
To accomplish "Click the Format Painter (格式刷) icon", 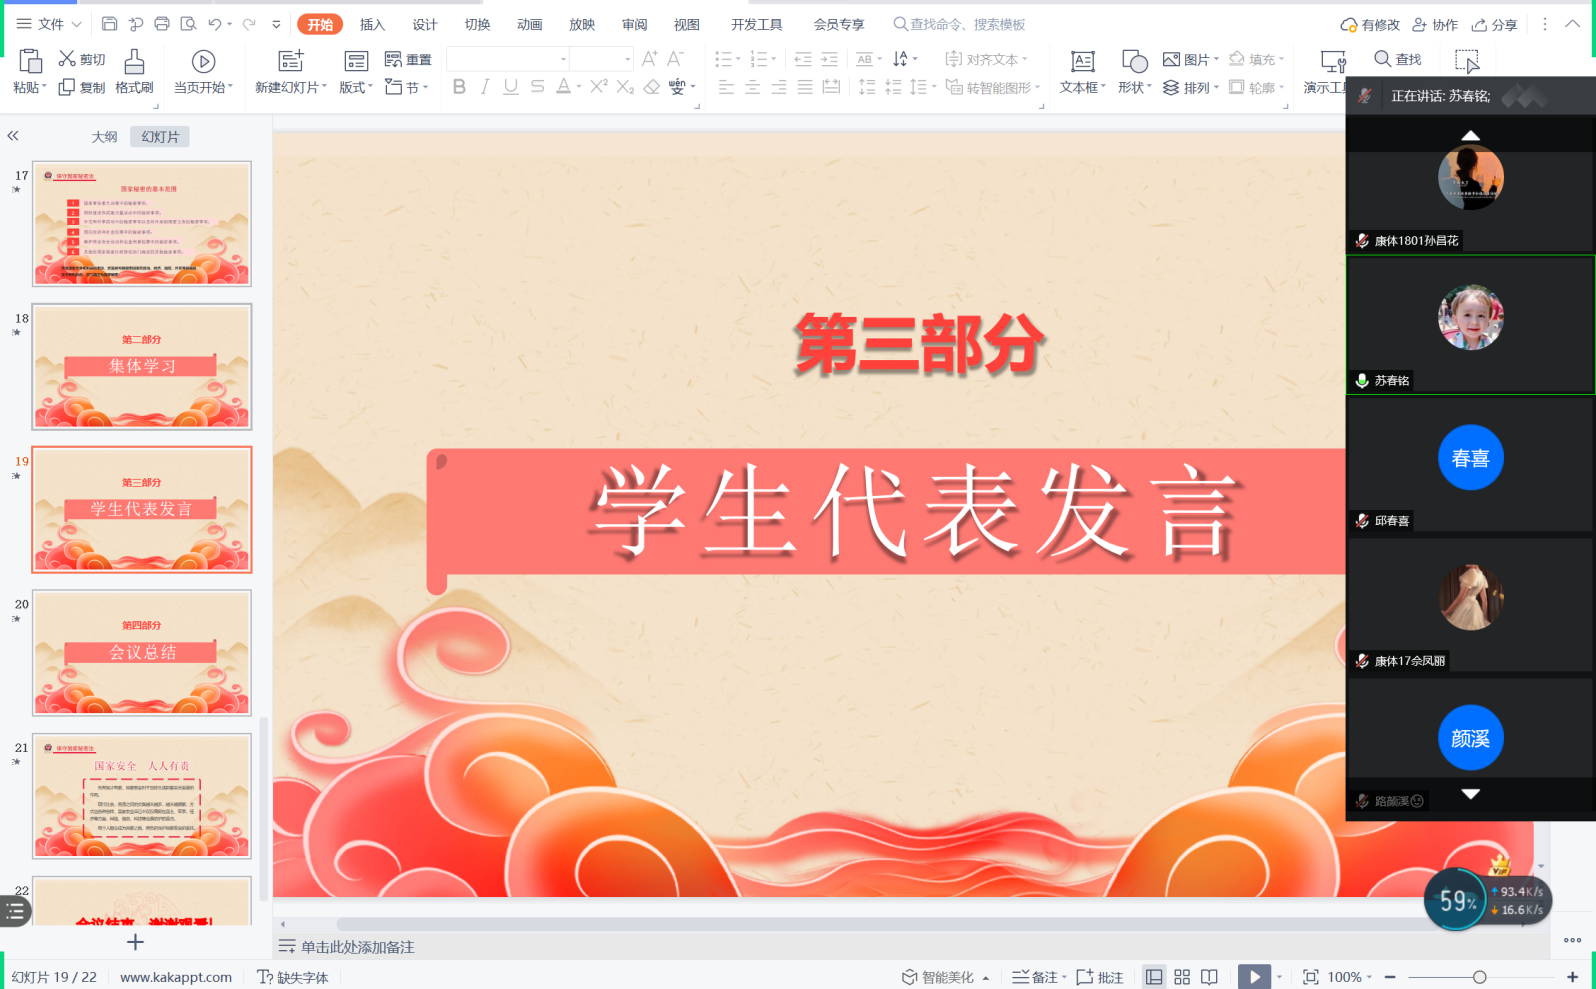I will tap(134, 62).
